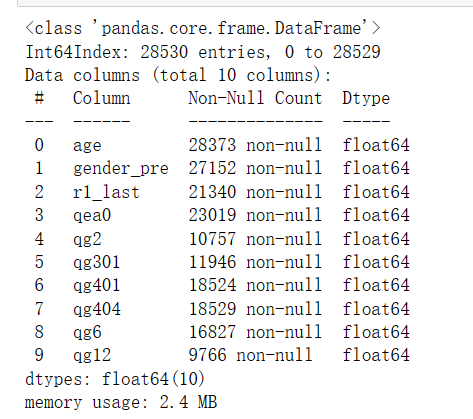Click the memory usage 2.4 MB line
This screenshot has width=473, height=419.
click(x=121, y=402)
